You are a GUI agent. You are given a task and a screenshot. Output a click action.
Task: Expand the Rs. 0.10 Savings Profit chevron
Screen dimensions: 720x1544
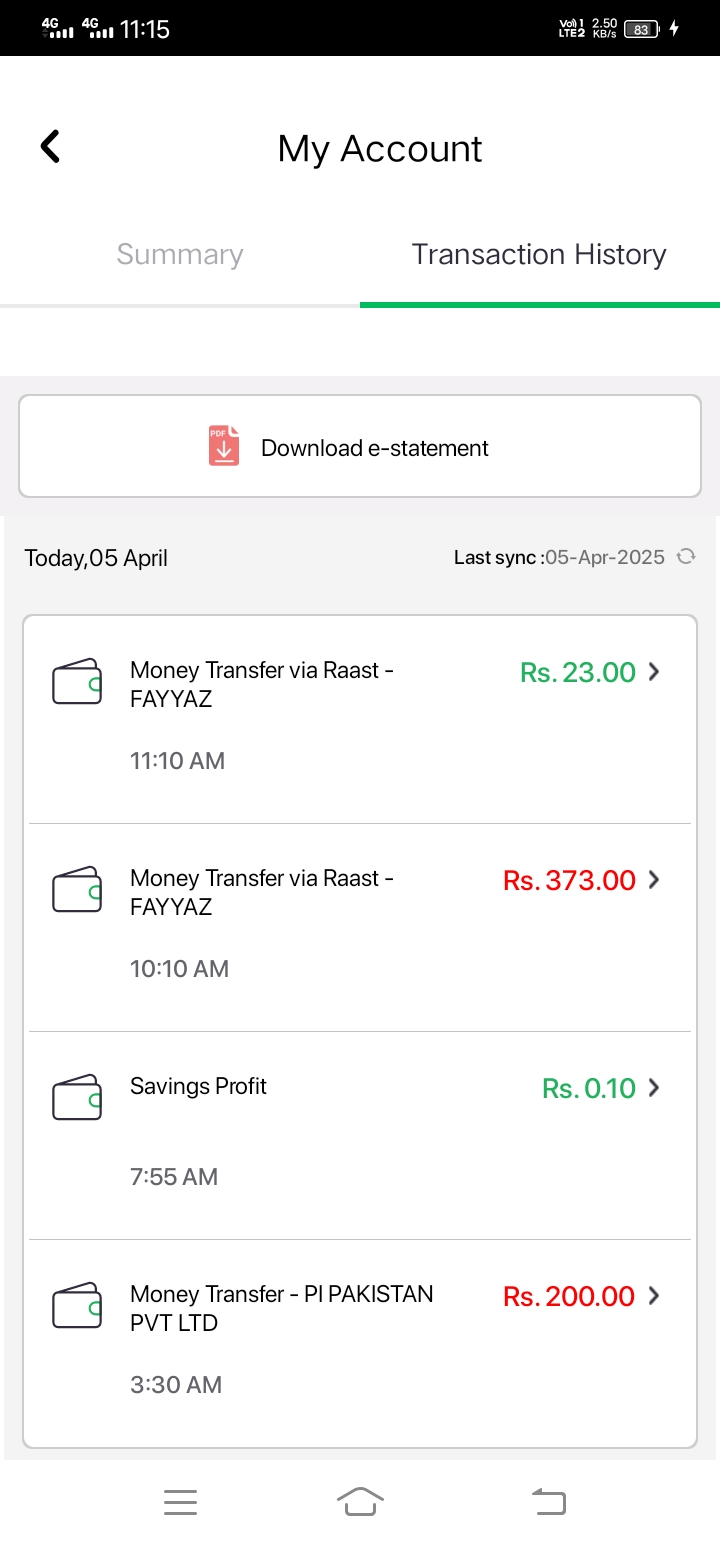(654, 1088)
